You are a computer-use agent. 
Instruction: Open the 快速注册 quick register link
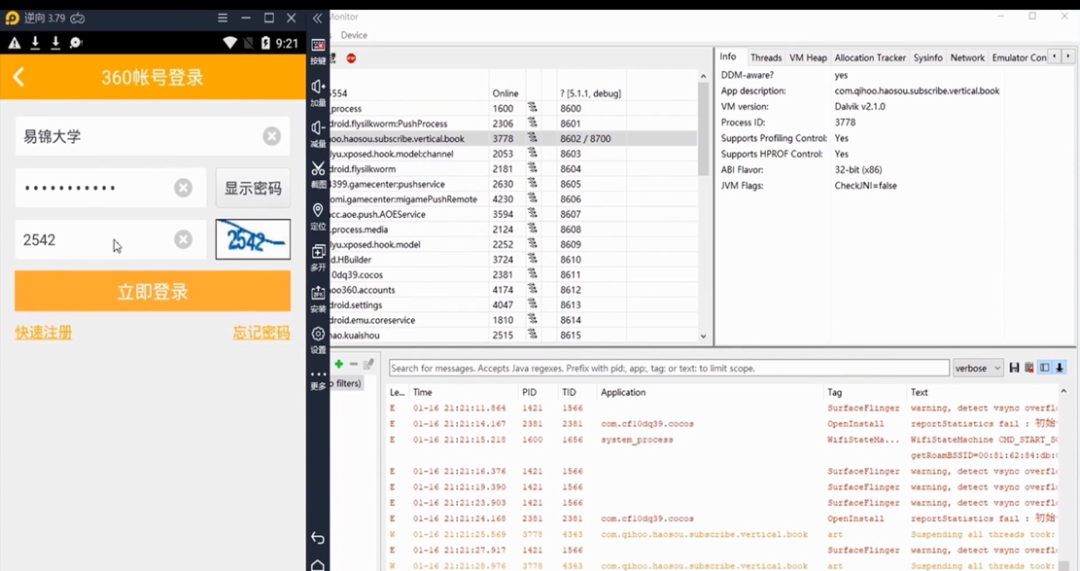[x=43, y=333]
